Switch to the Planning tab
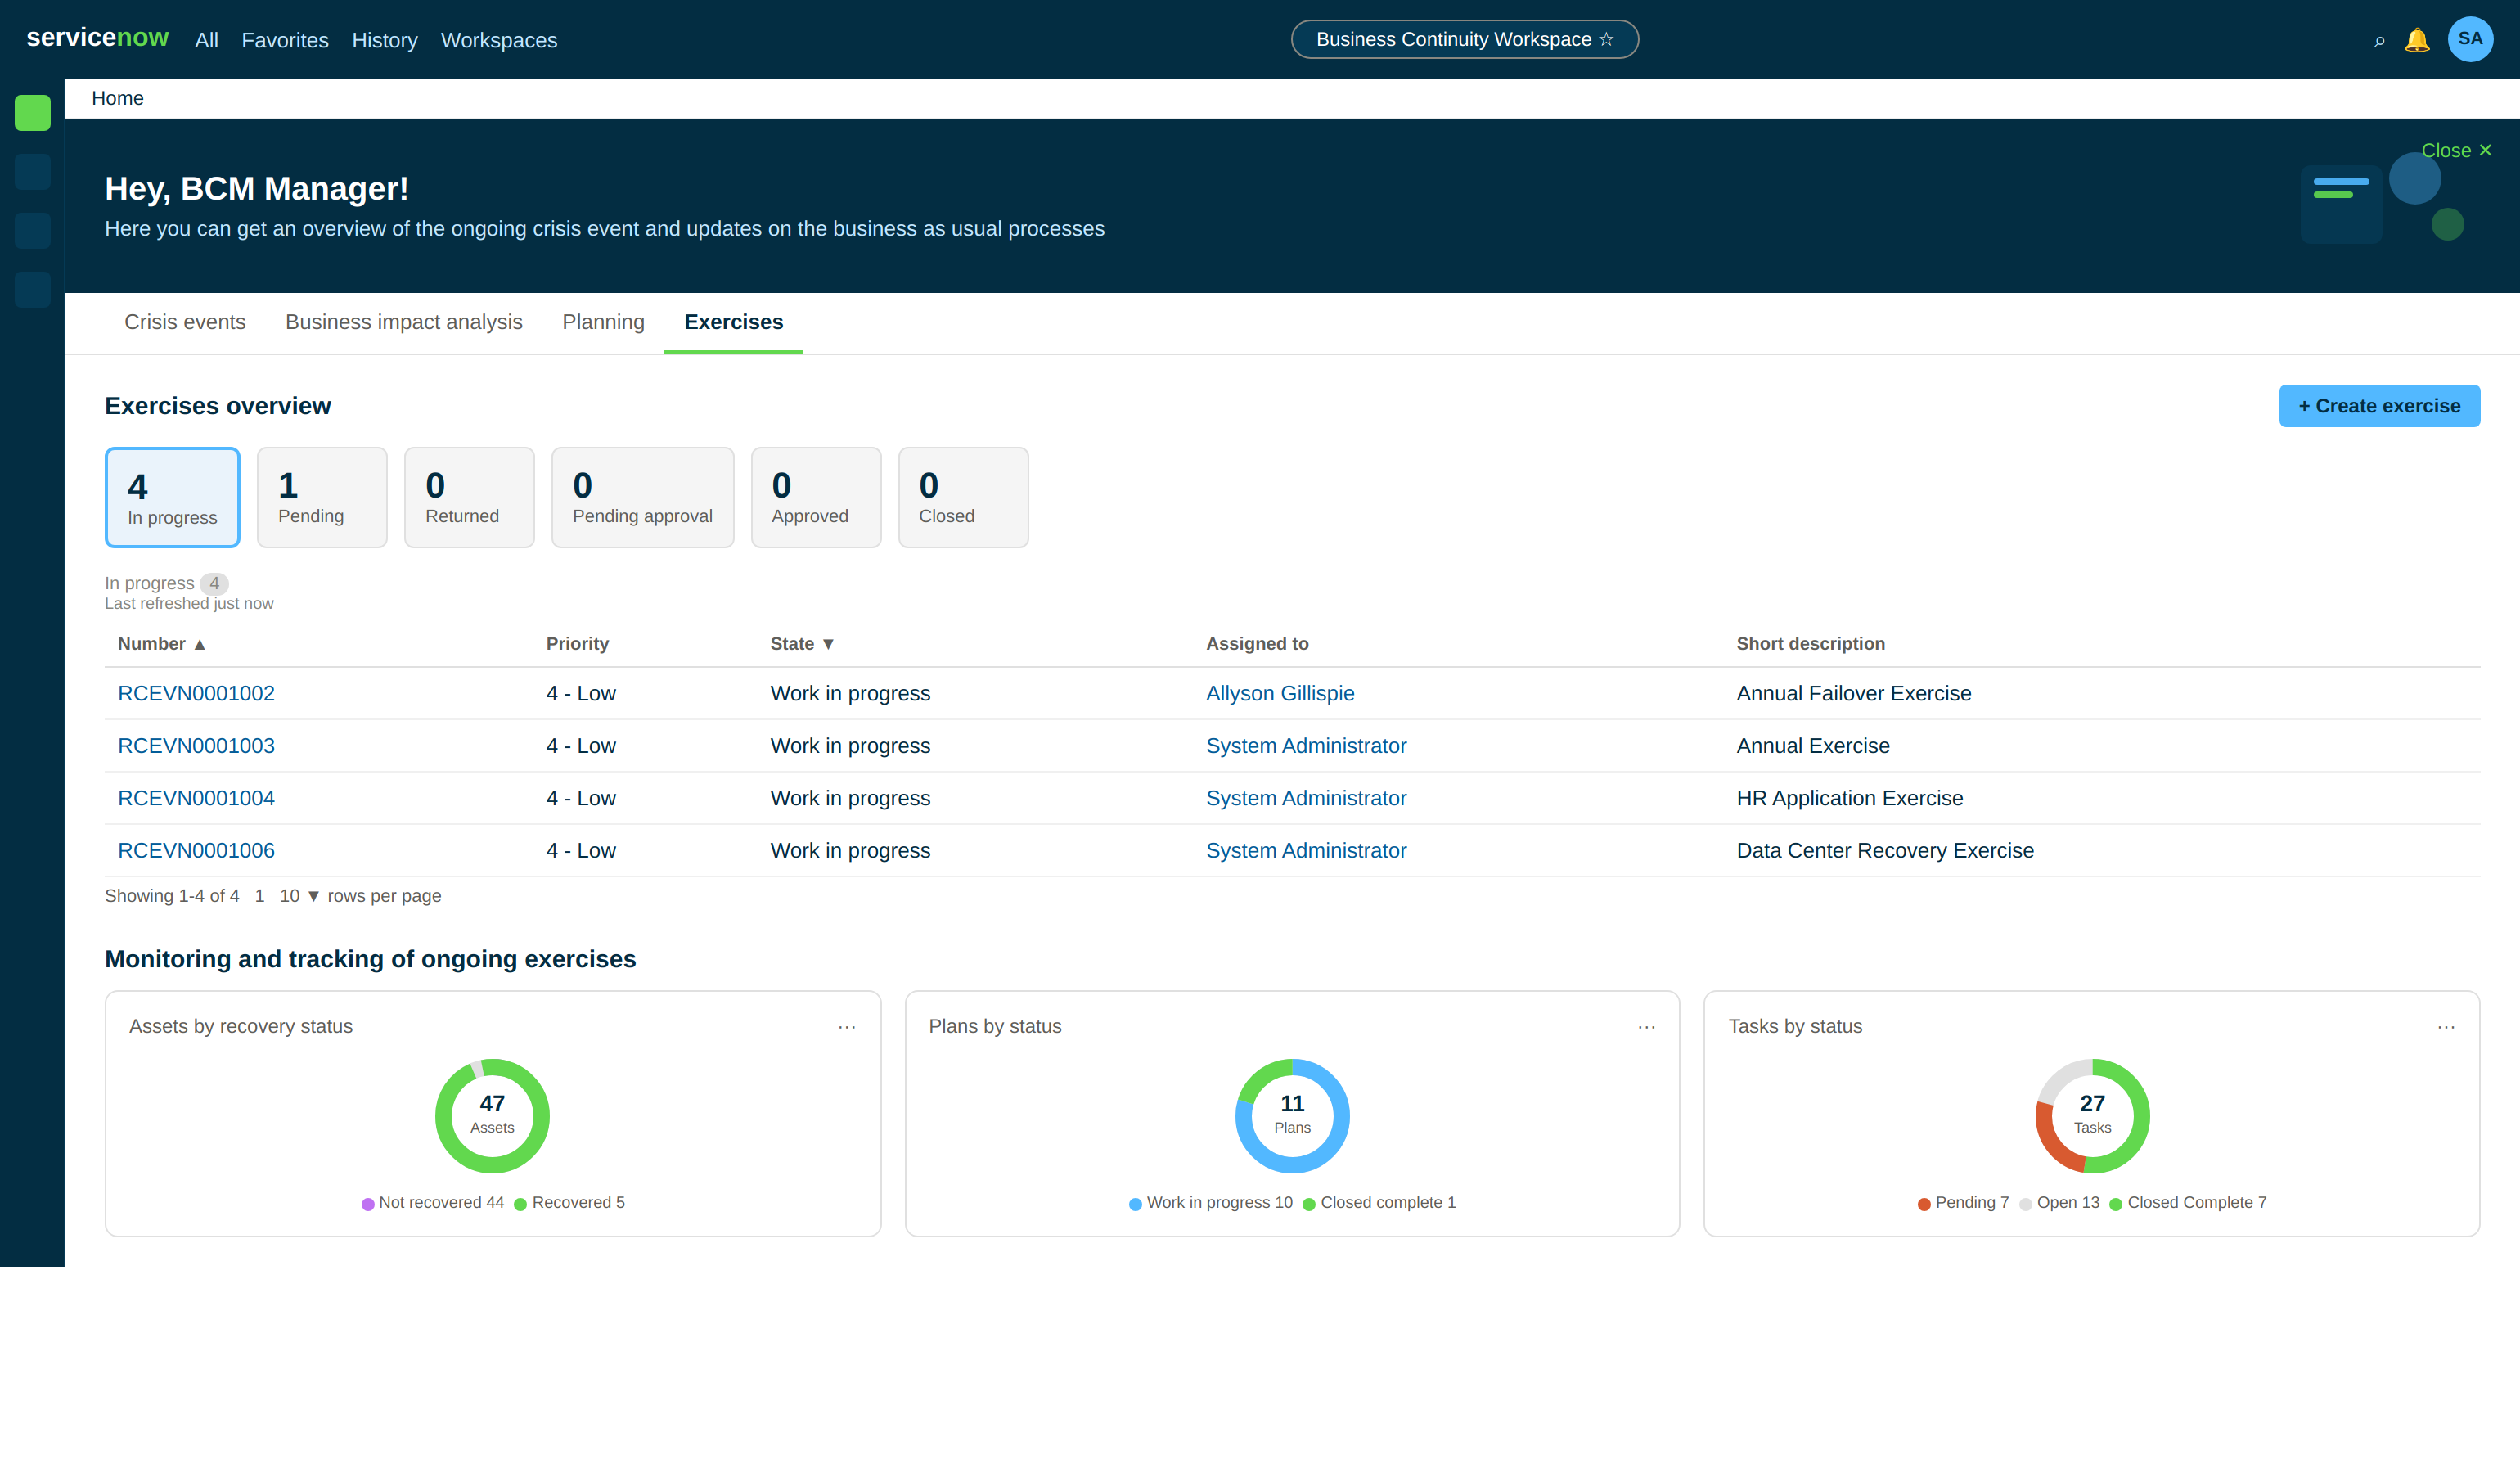Image resolution: width=2520 pixels, height=1473 pixels. 603,322
